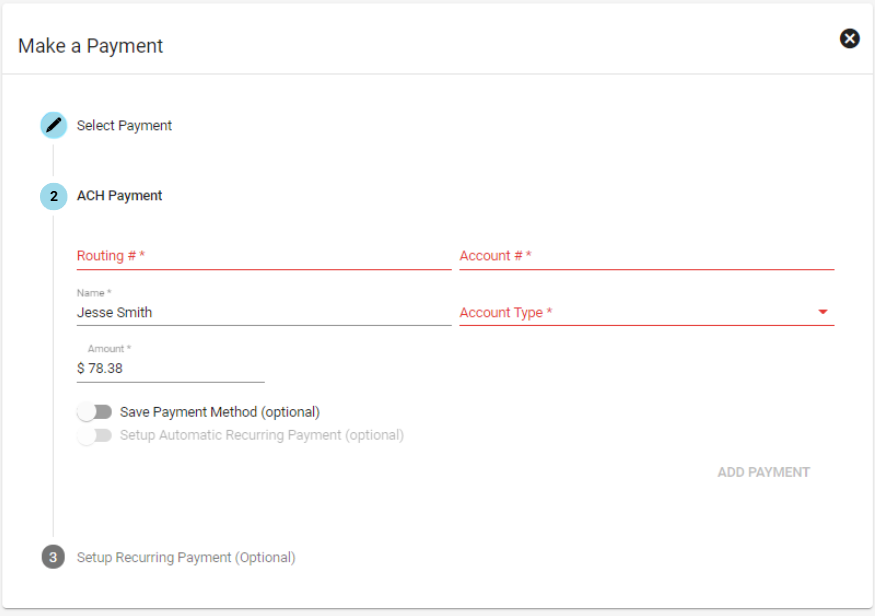The width and height of the screenshot is (875, 616).
Task: Select the Account Type field
Action: [x=647, y=312]
